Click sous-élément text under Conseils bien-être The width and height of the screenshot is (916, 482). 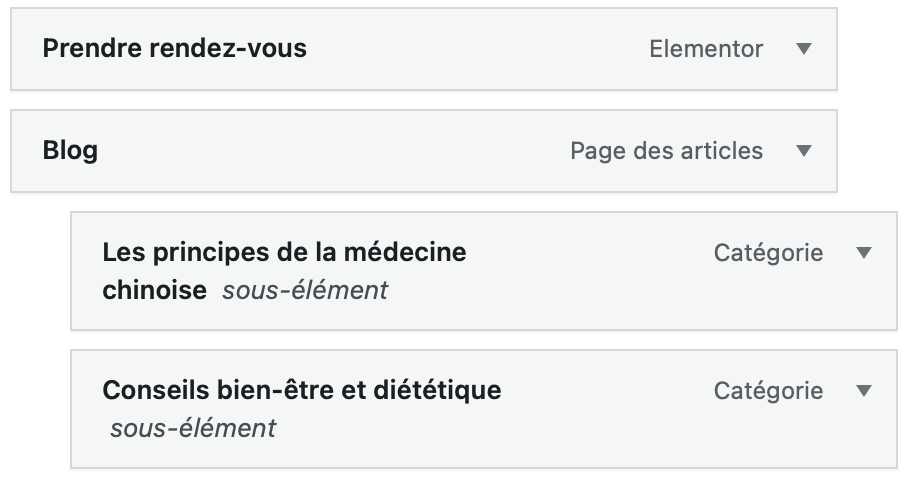tap(193, 429)
